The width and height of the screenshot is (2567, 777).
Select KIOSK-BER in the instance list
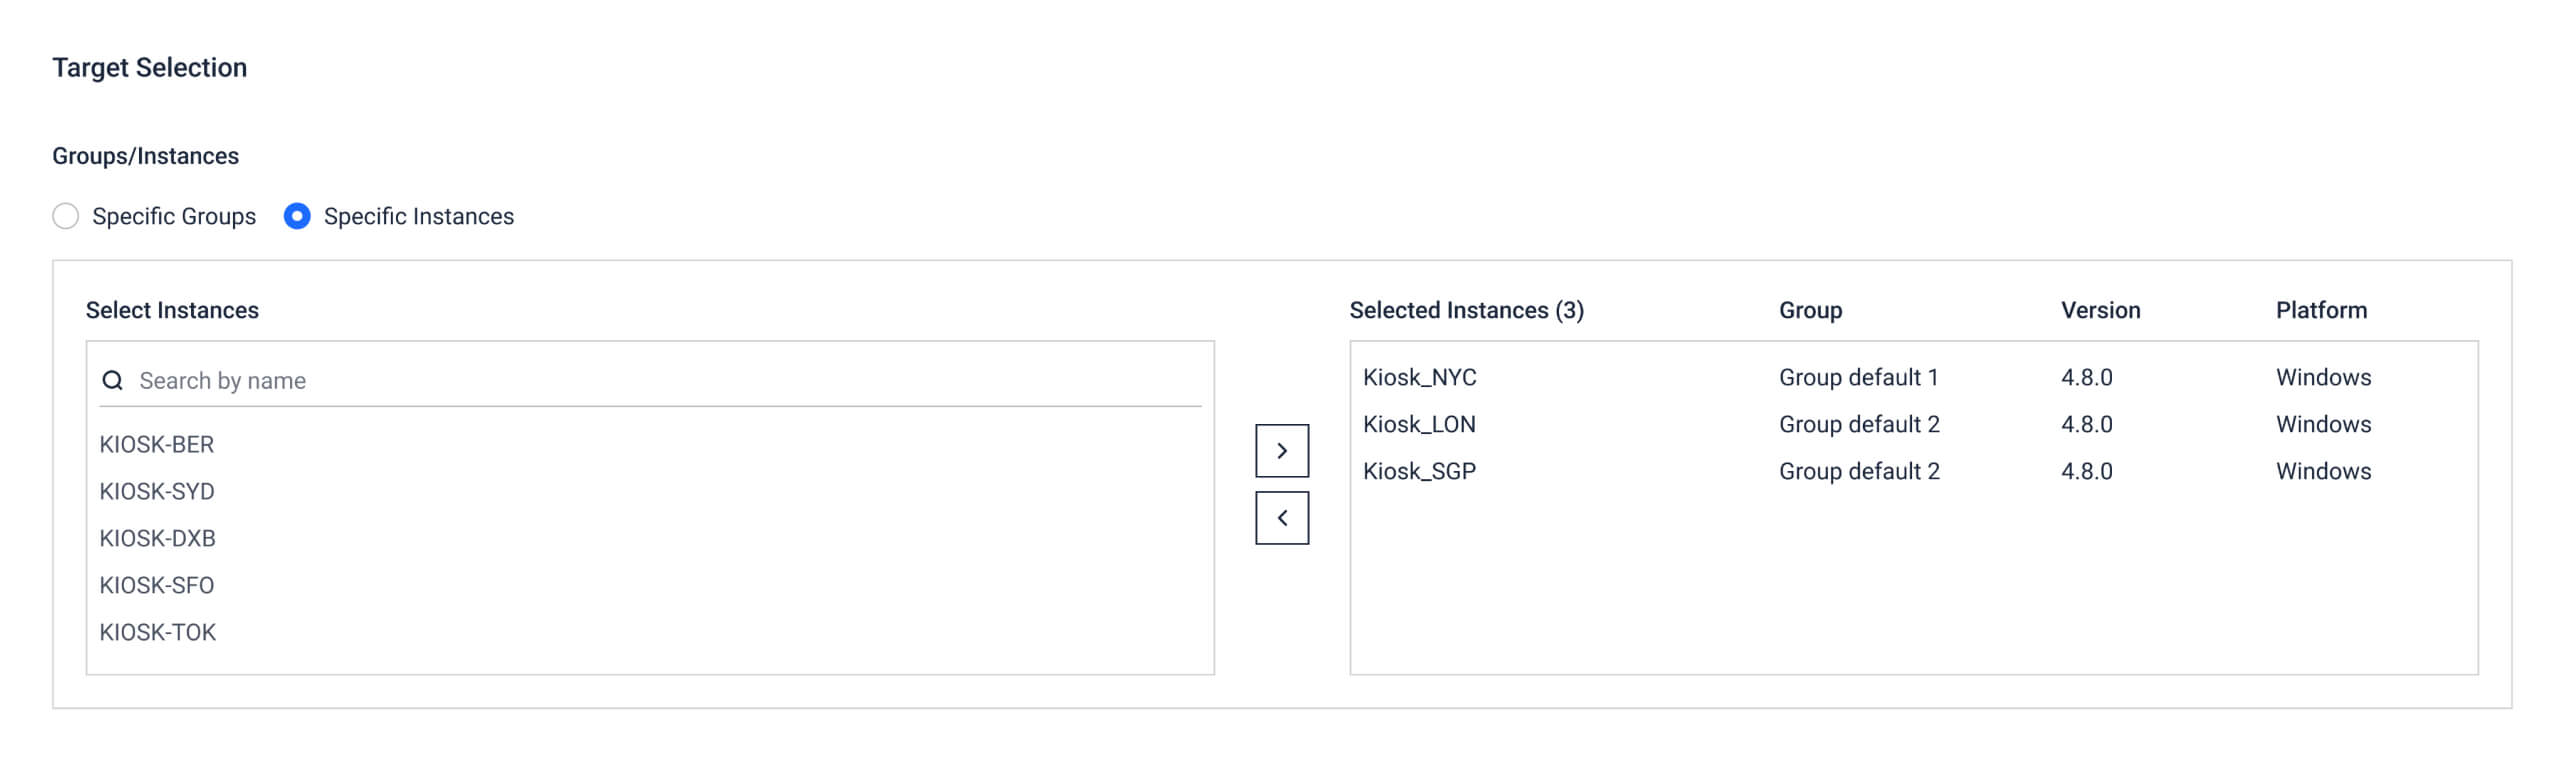157,445
